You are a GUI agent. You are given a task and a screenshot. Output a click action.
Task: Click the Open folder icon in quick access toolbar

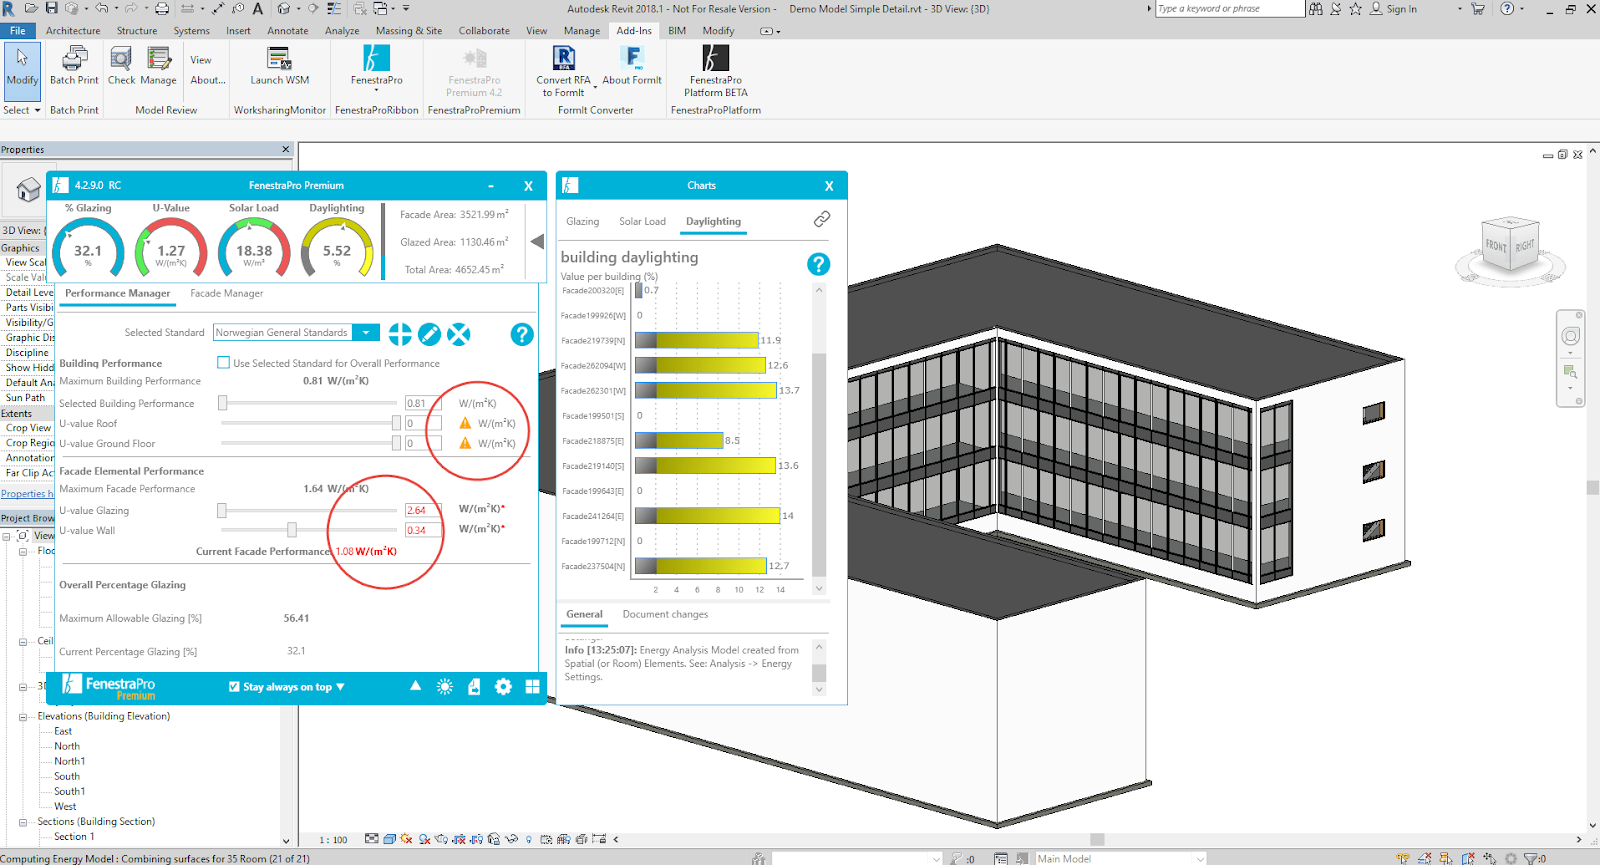31,9
